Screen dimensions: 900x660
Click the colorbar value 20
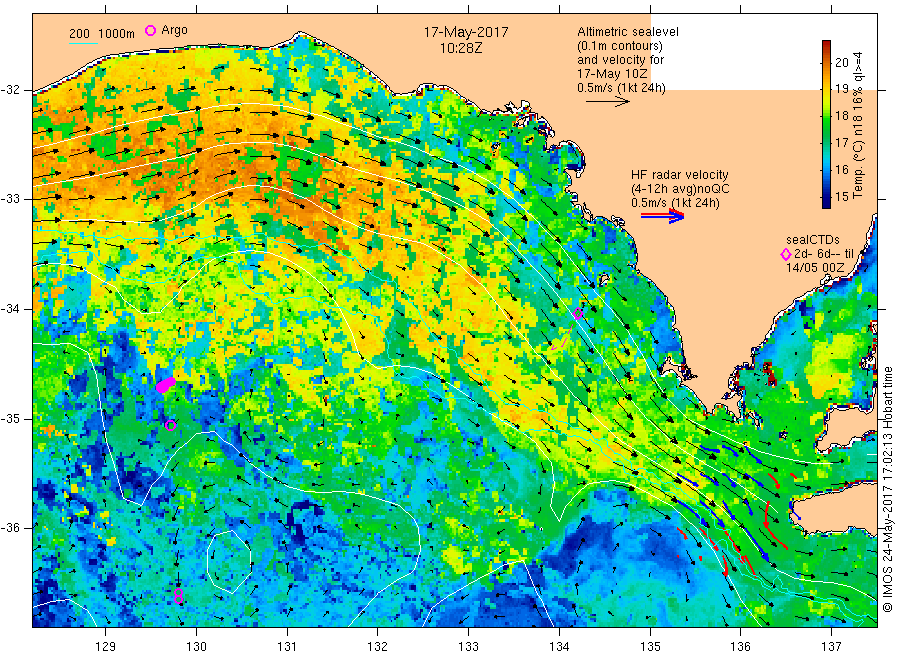point(841,62)
